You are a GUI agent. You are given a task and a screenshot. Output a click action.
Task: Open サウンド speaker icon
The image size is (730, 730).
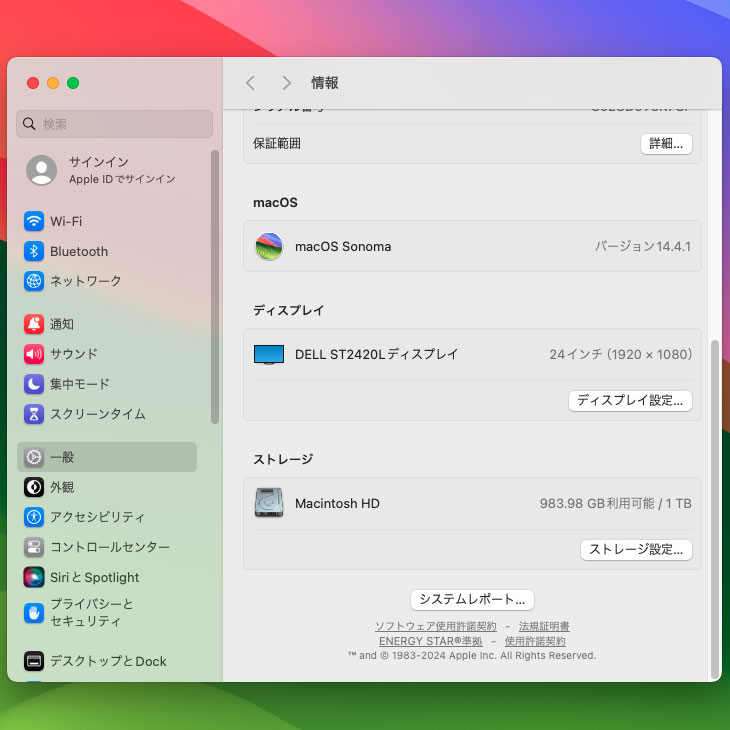click(x=34, y=354)
